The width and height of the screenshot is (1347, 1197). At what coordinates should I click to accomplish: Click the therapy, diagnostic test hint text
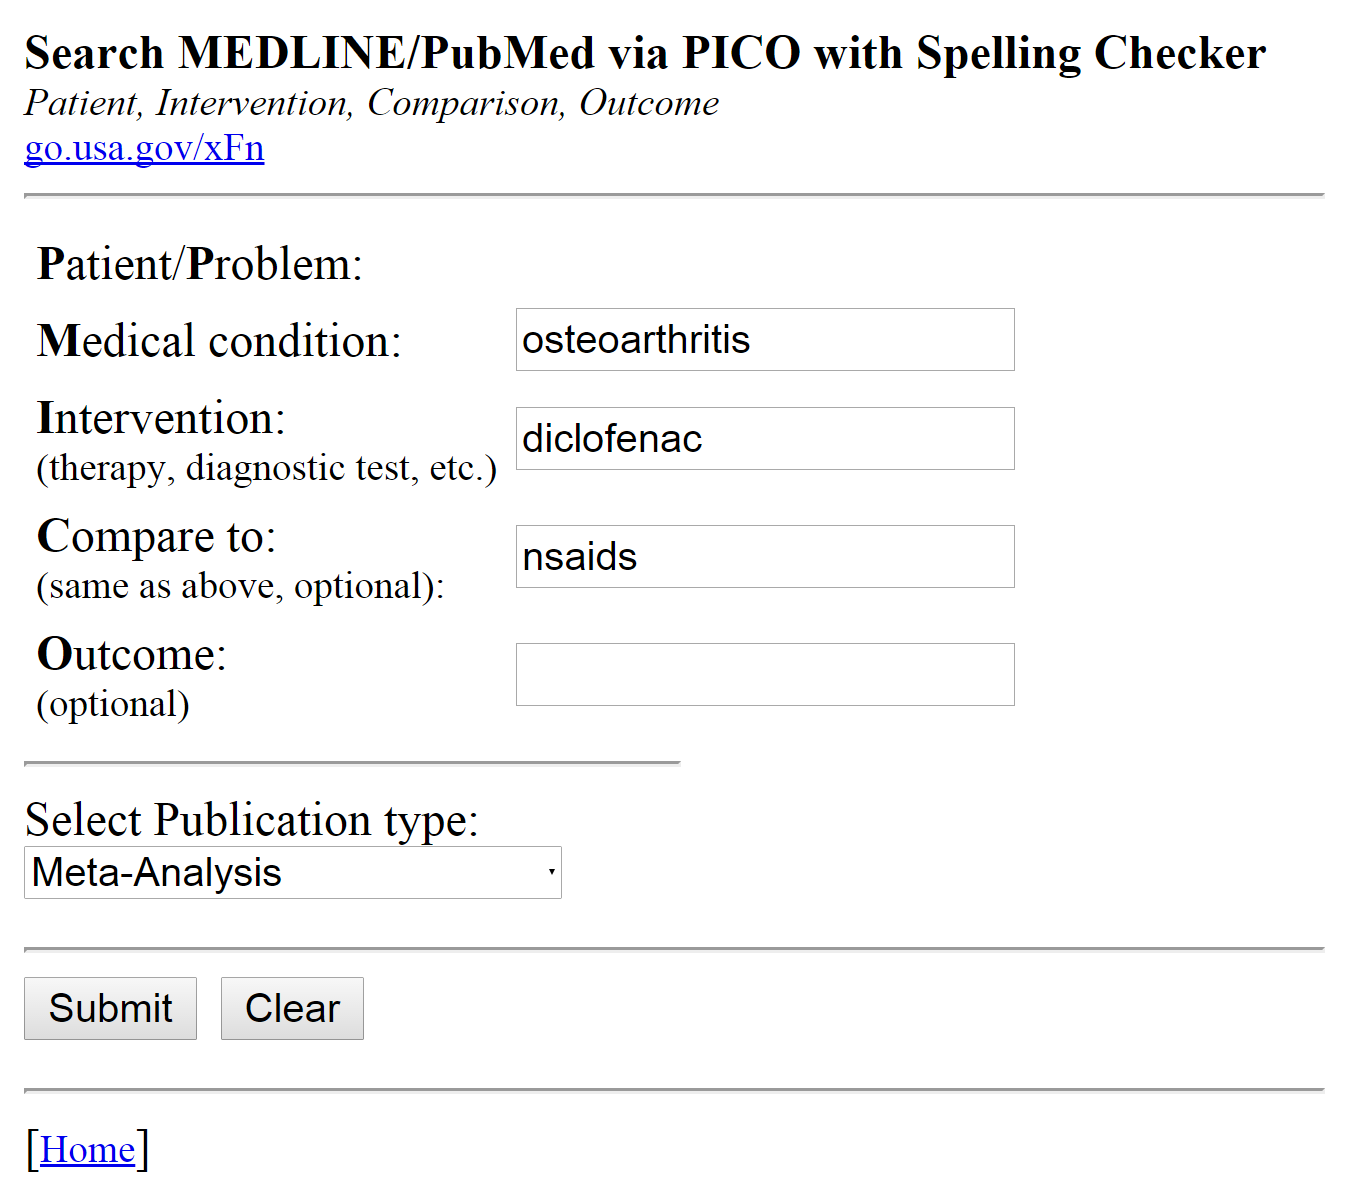[x=266, y=468]
